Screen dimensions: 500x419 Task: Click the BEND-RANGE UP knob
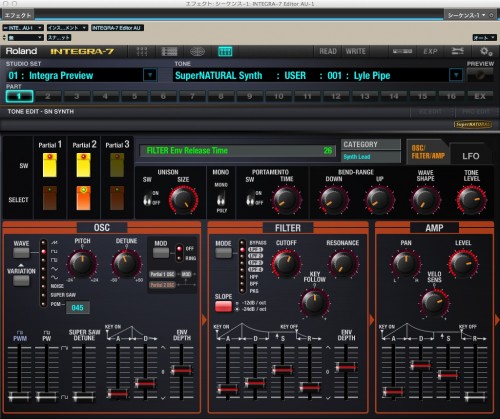(379, 200)
